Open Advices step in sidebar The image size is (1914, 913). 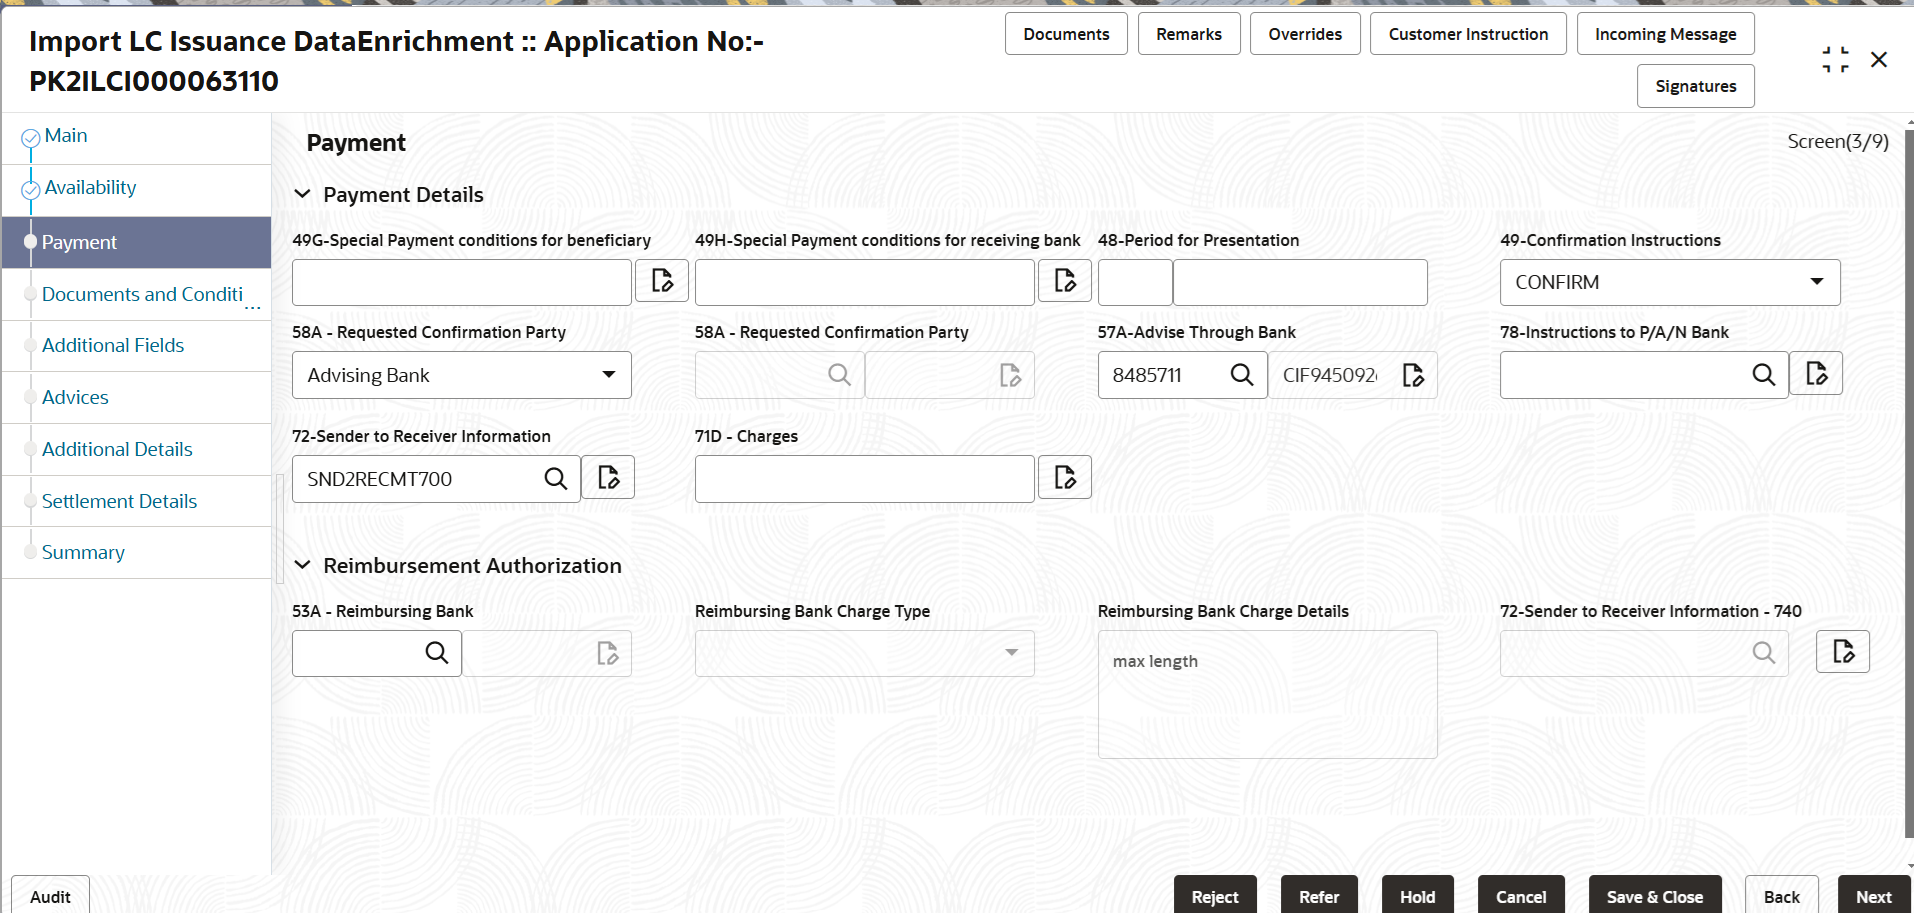click(x=75, y=397)
